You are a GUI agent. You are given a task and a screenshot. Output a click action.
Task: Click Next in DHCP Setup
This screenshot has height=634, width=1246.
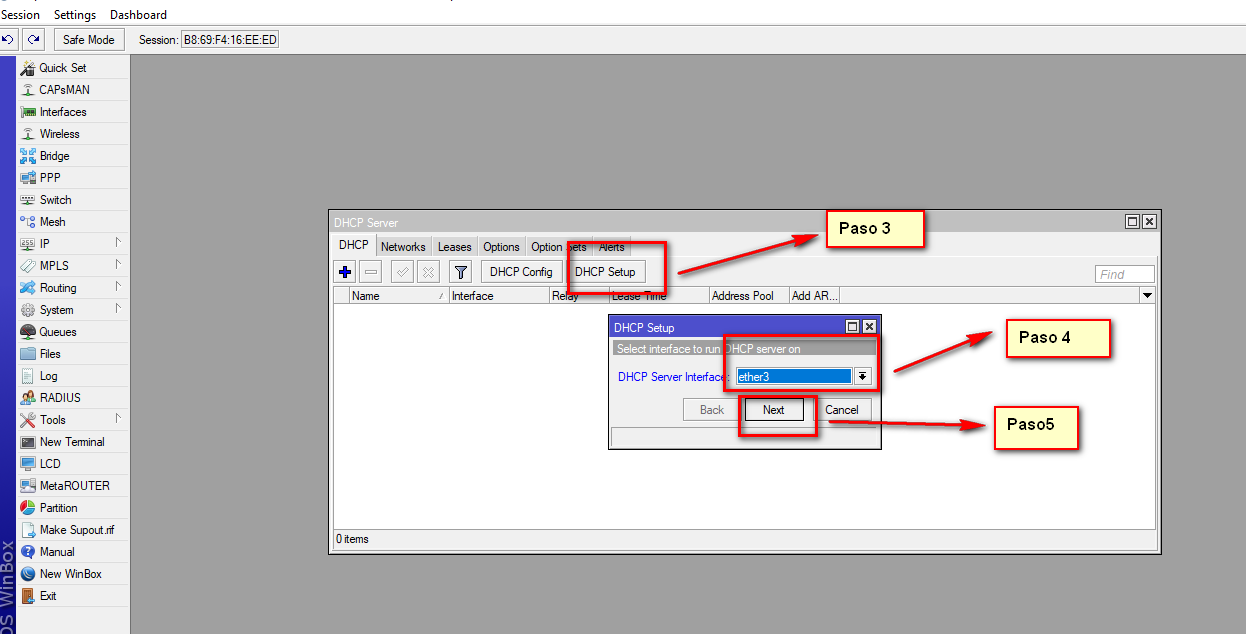[x=774, y=410]
